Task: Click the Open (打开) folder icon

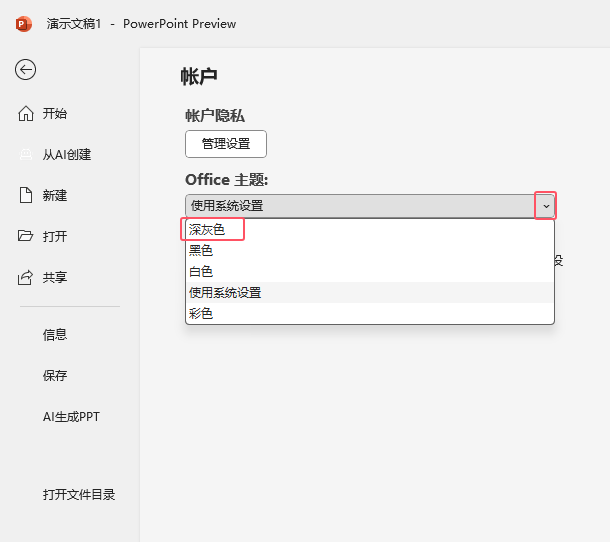Action: point(26,237)
